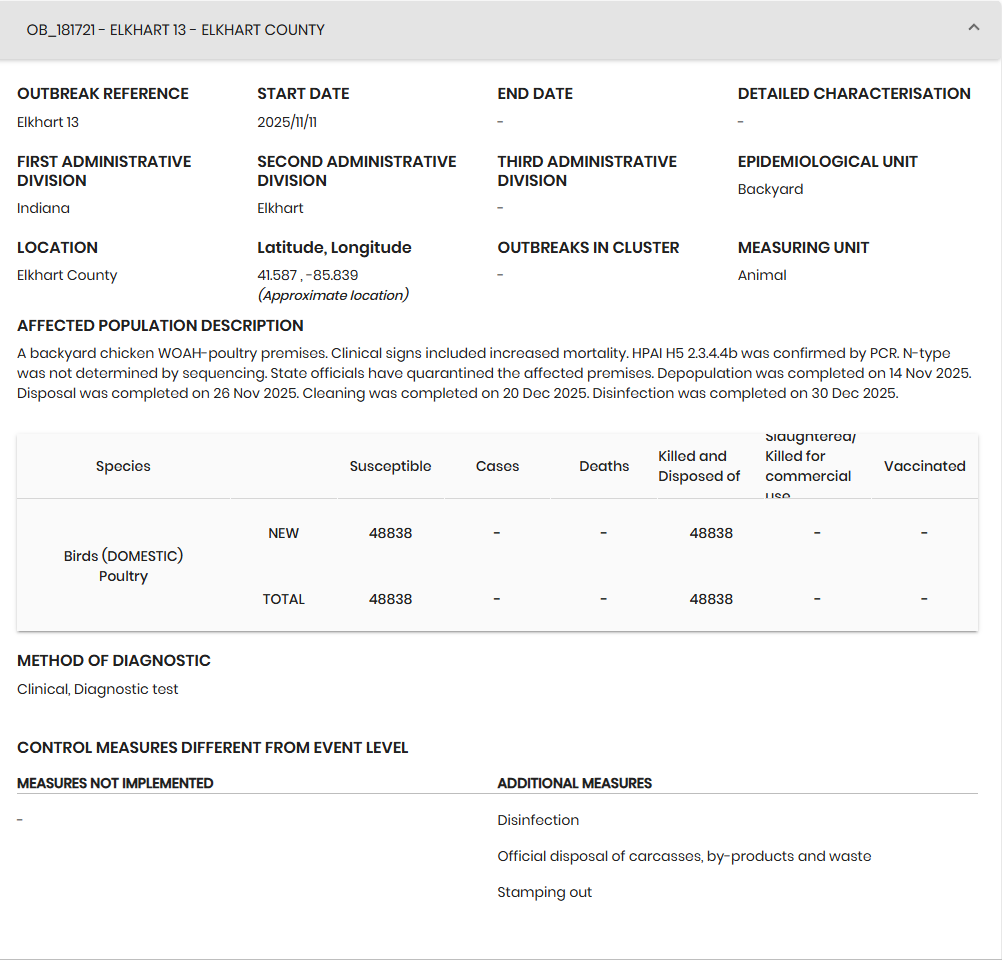Click the Cases column header

coord(497,466)
